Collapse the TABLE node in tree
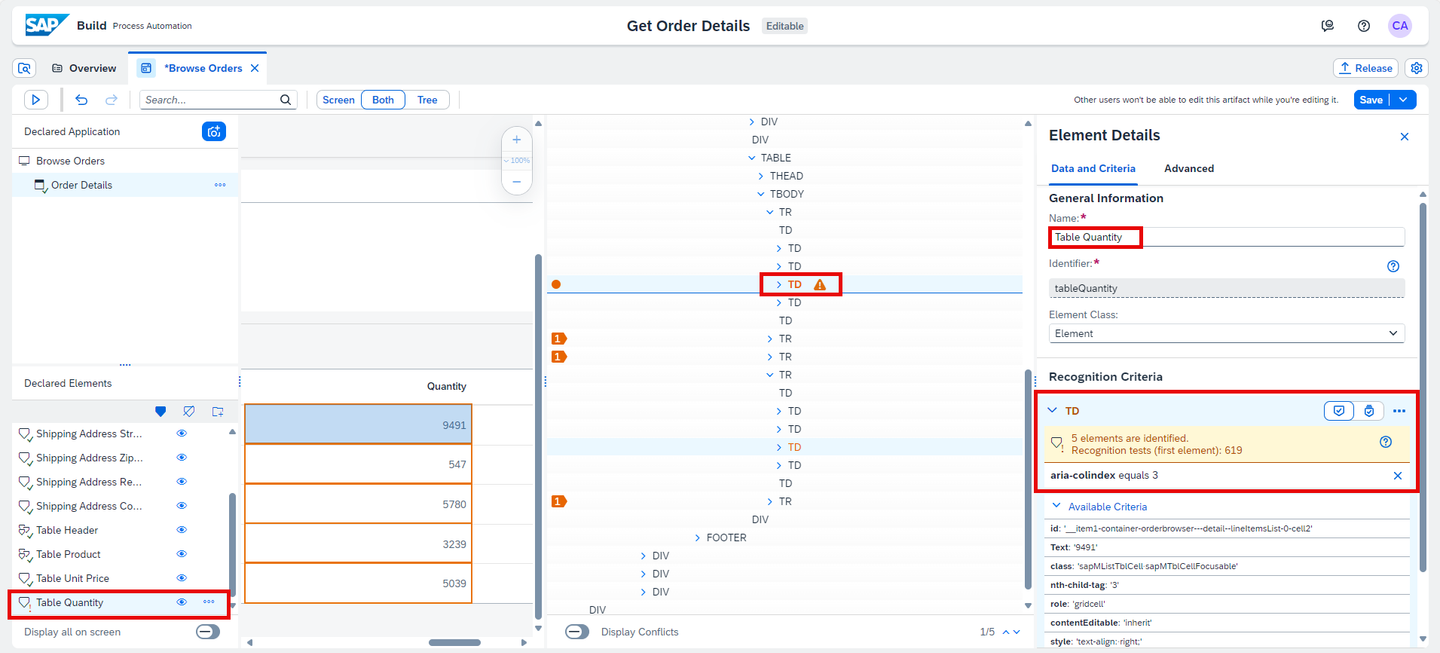This screenshot has height=653, width=1440. [x=752, y=158]
